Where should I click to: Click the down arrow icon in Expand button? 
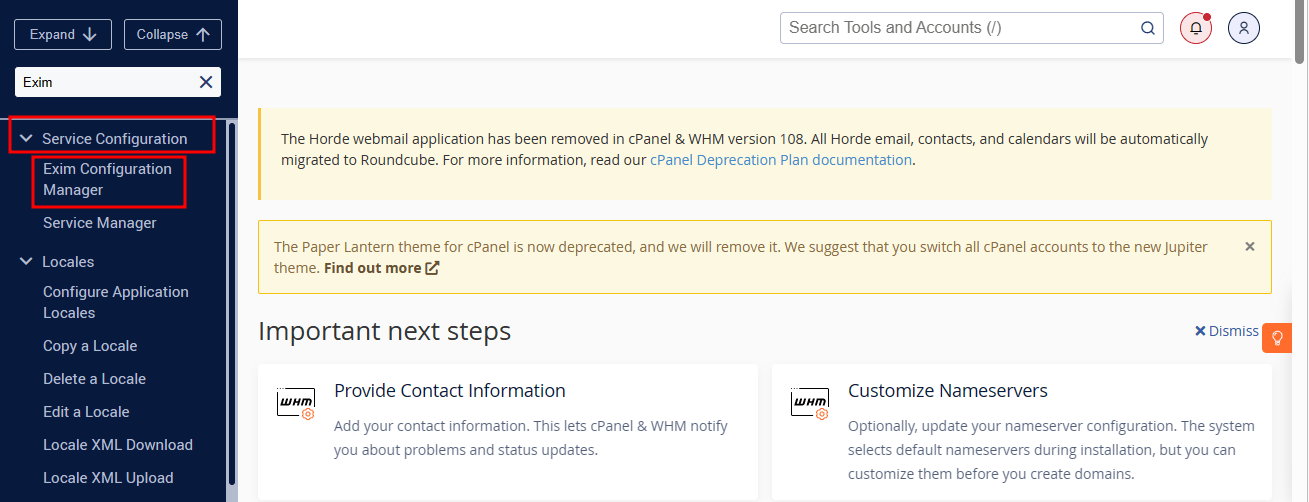[x=91, y=34]
